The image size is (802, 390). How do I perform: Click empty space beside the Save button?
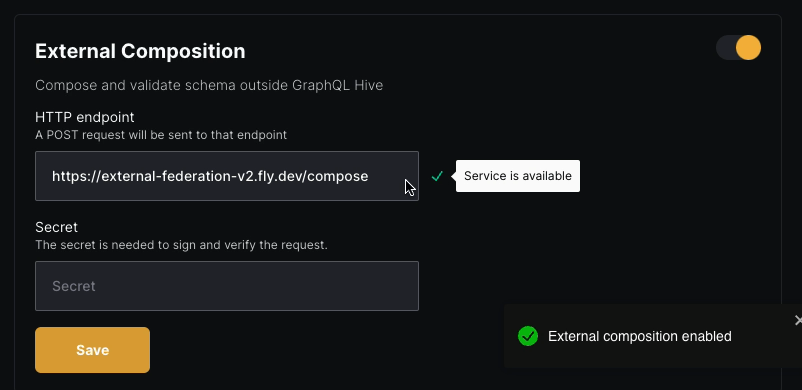[307, 350]
